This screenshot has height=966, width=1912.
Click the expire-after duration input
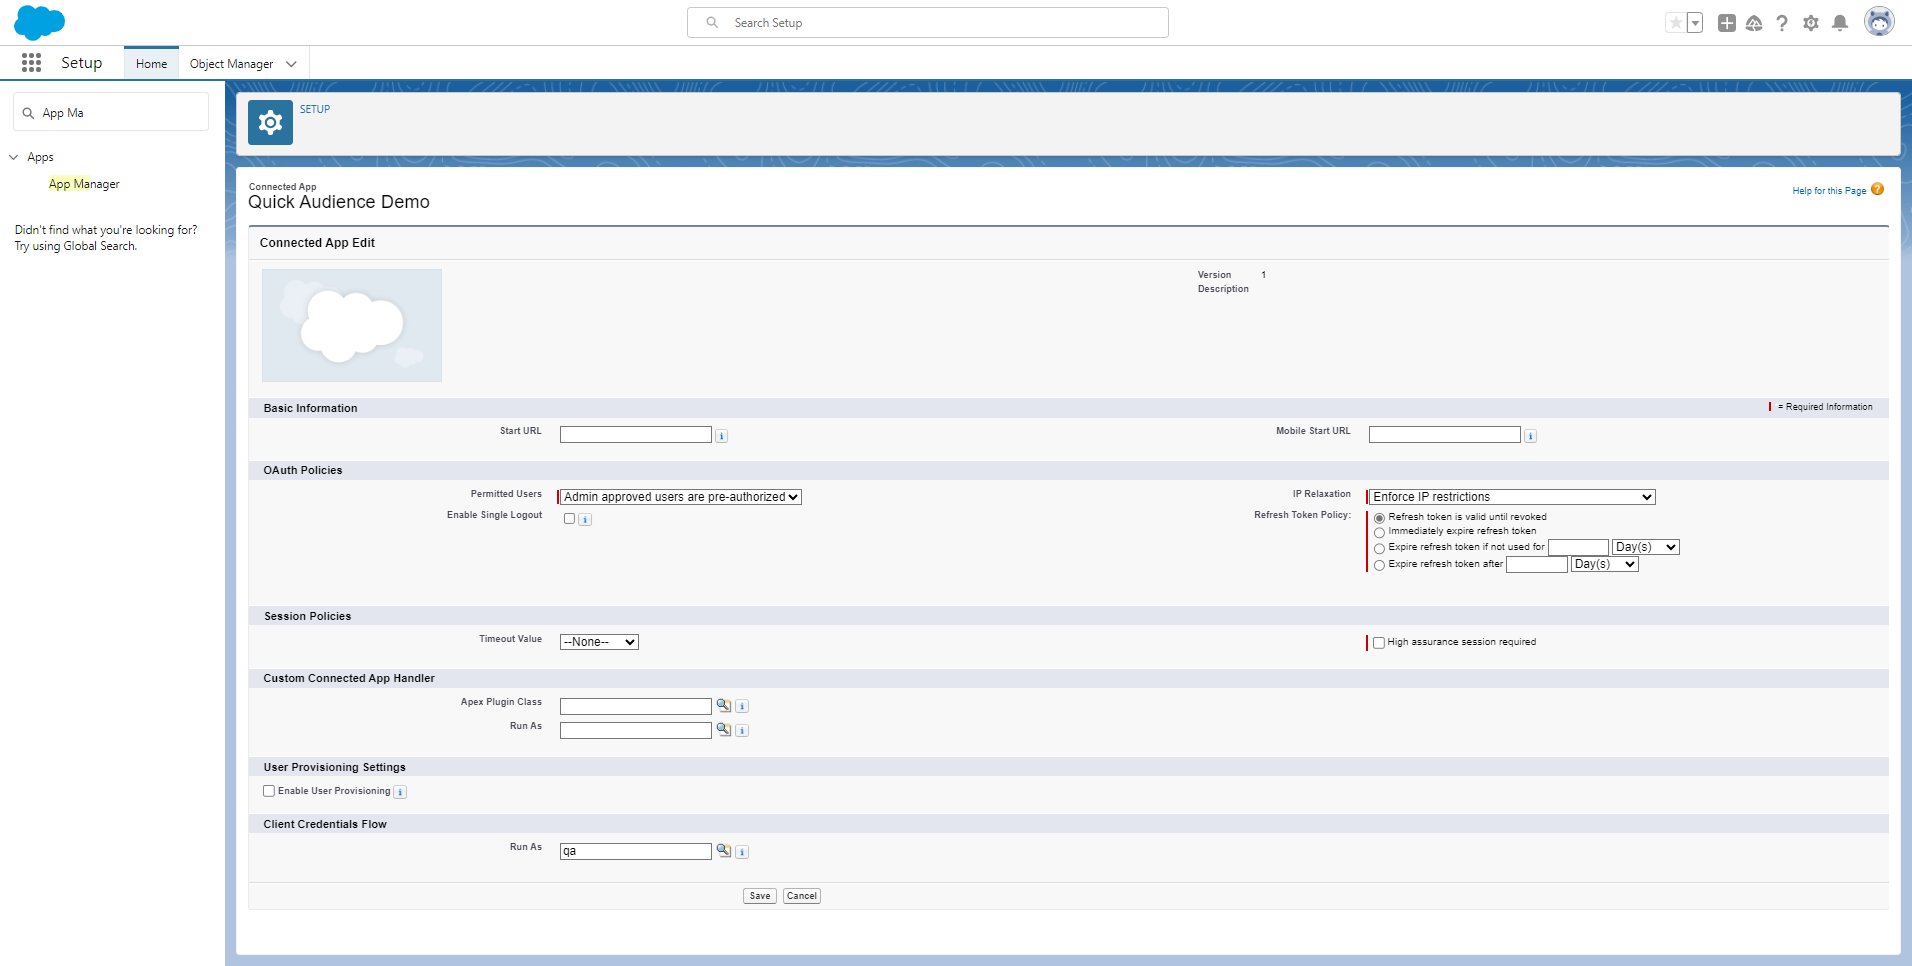click(x=1537, y=564)
